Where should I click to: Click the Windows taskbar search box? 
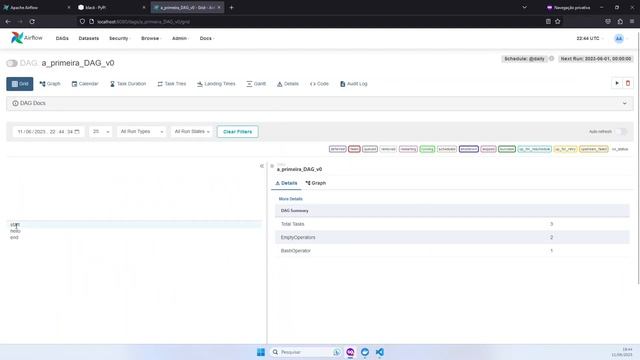click(x=305, y=352)
